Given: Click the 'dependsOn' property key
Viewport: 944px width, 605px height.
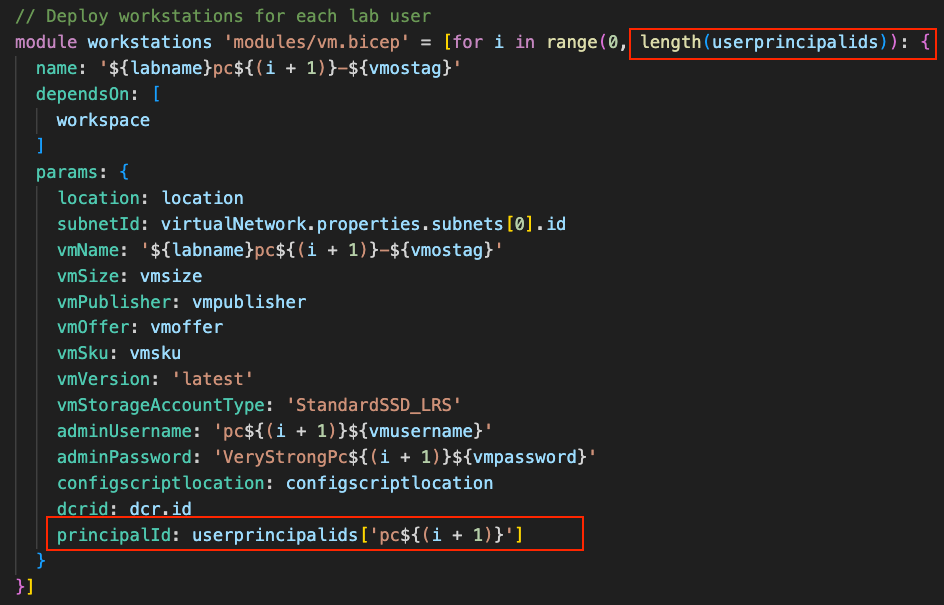Looking at the screenshot, I should 82,94.
